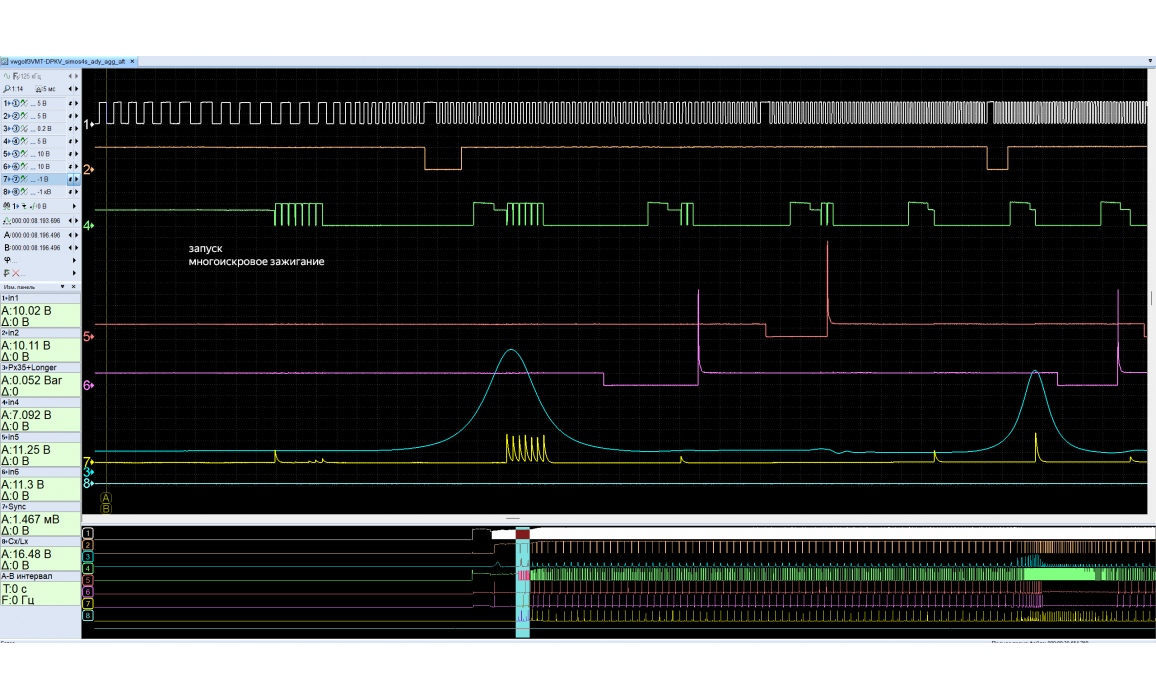Click cursor A marker at waveform bottom
Screen dimensions: 1156x700
pos(106,497)
